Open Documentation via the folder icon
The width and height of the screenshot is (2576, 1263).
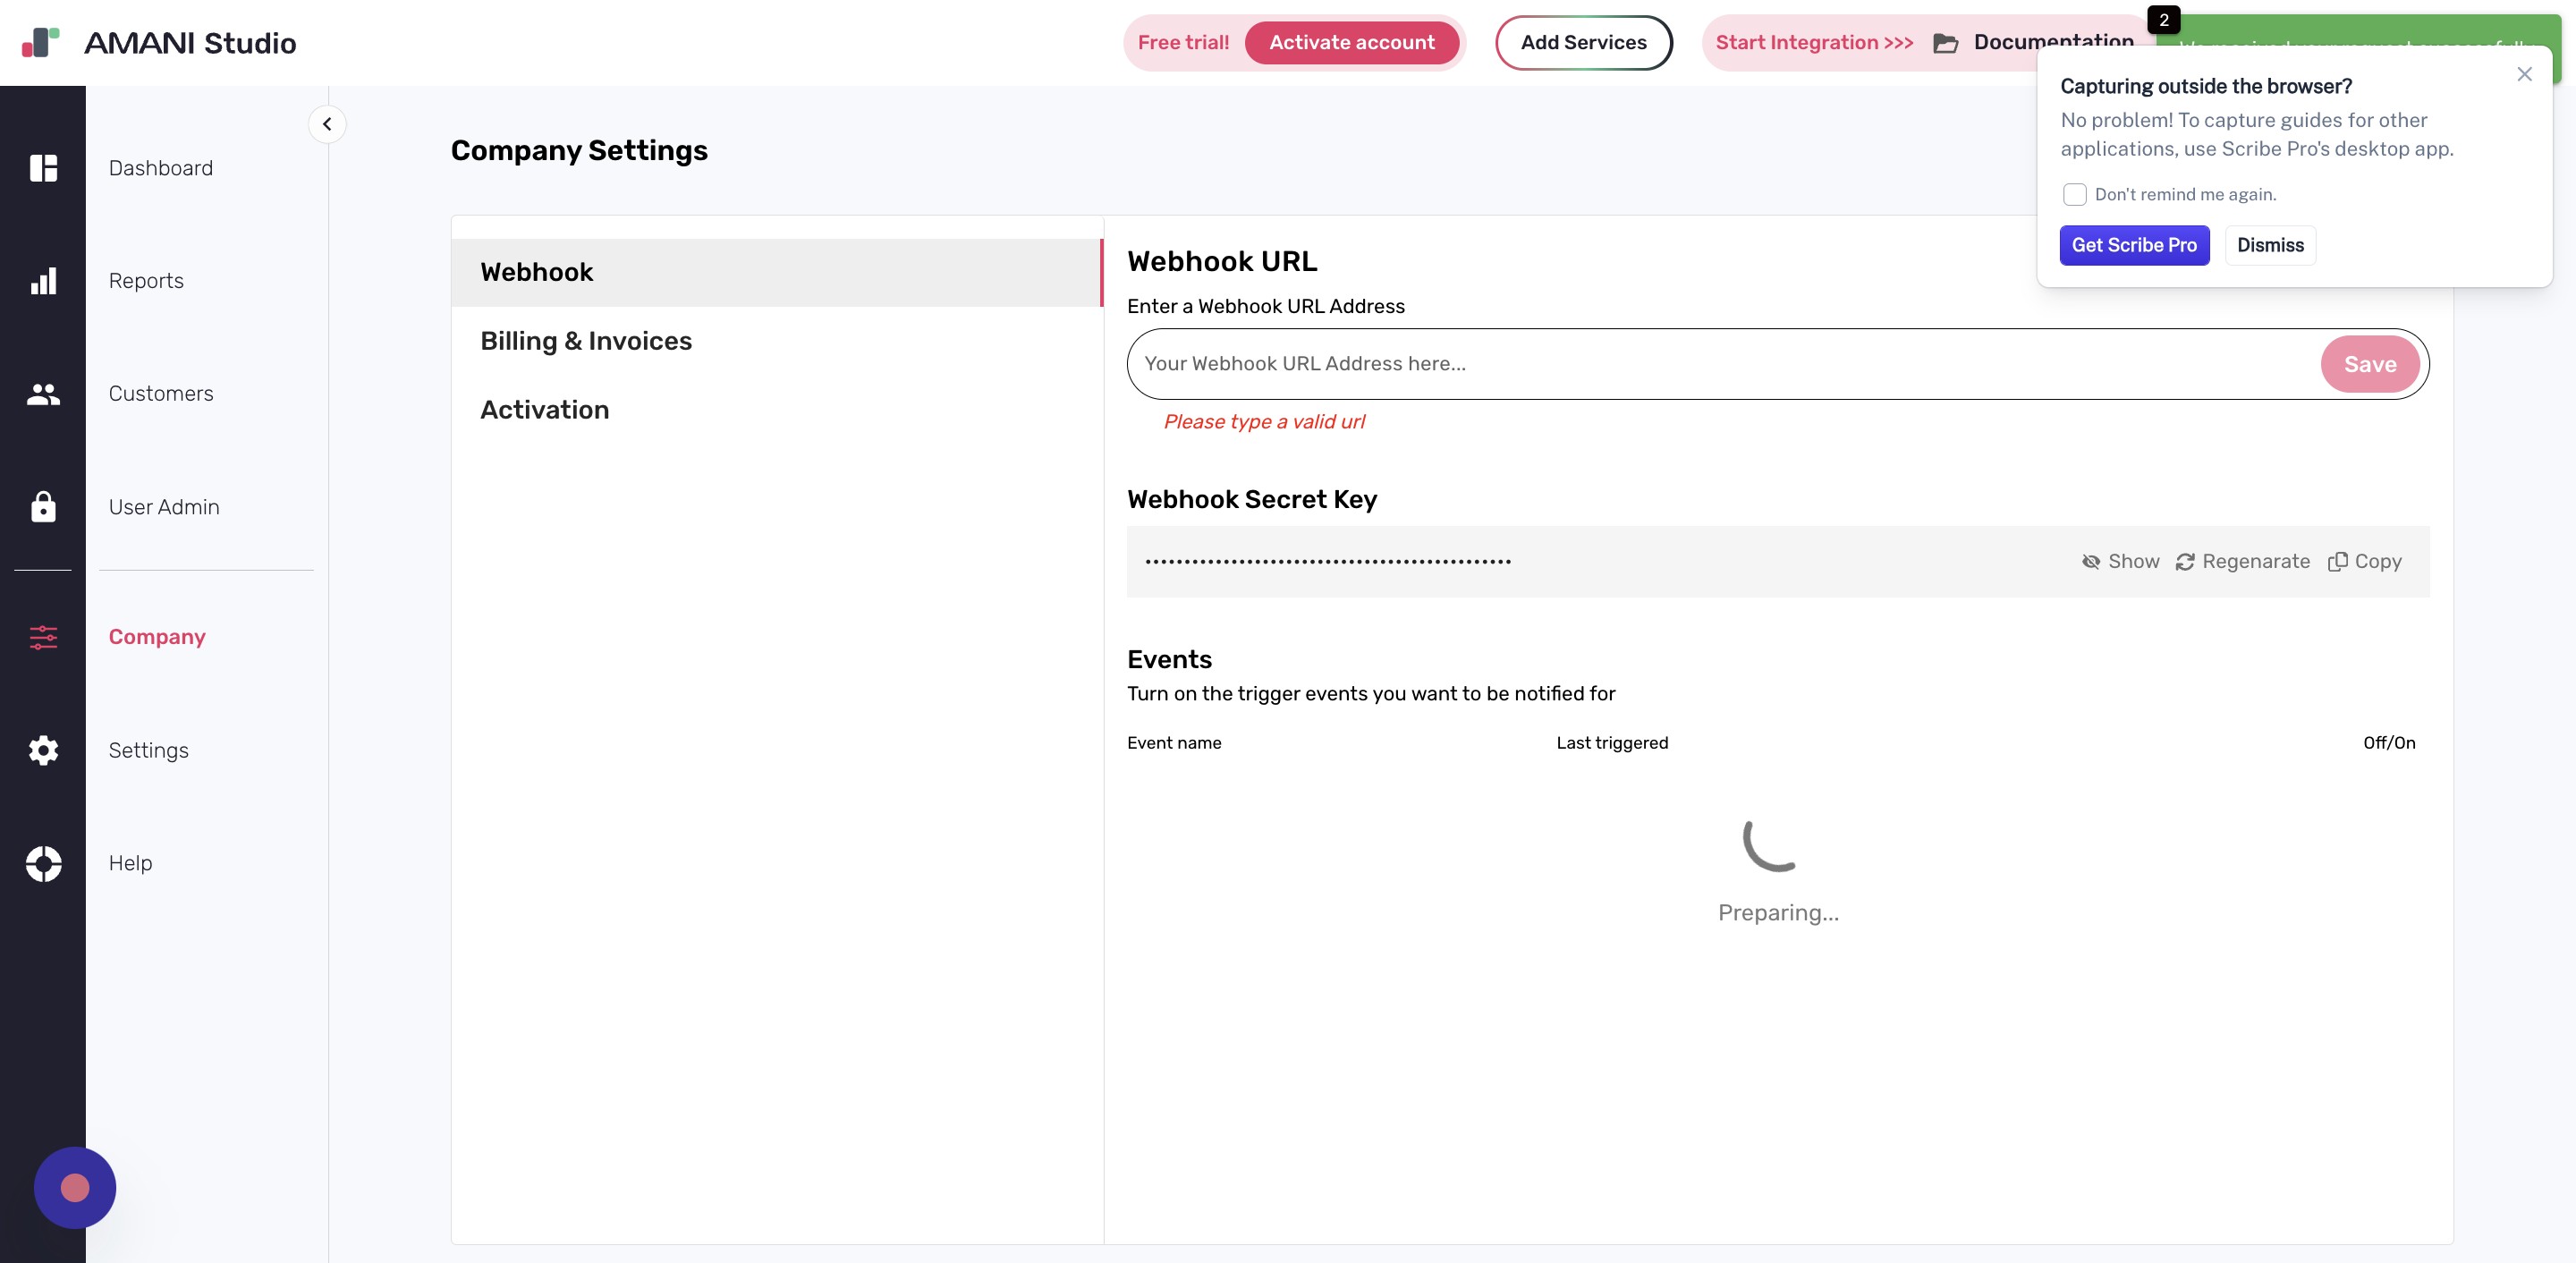(x=1947, y=42)
